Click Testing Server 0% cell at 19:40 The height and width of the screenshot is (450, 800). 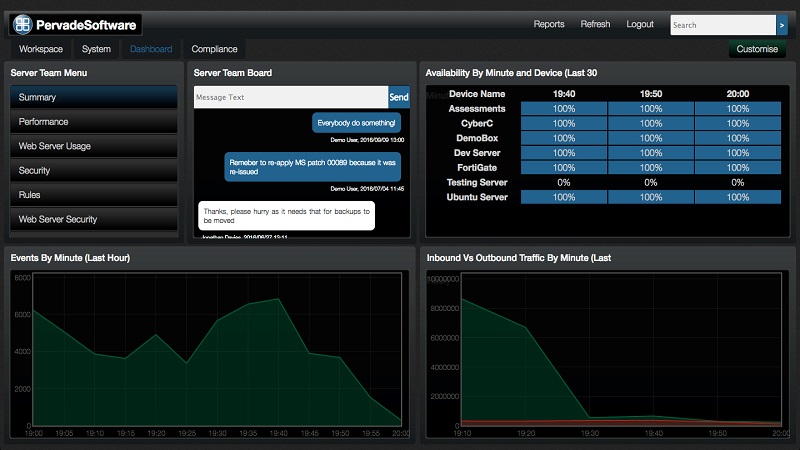(x=564, y=183)
